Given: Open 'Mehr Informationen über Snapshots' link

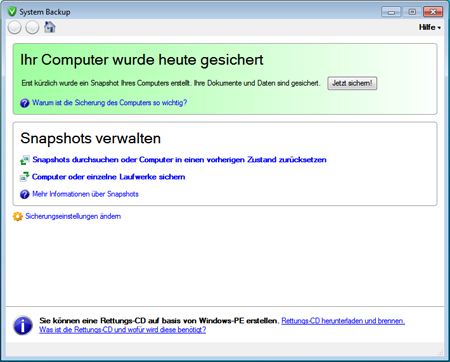Looking at the screenshot, I should [x=85, y=194].
